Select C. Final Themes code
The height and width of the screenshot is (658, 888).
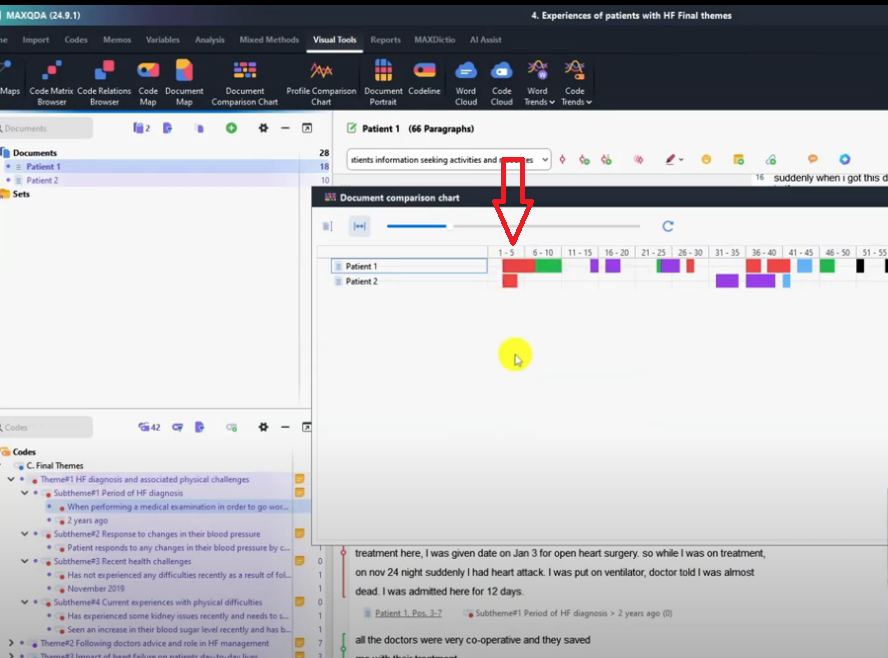tap(54, 465)
